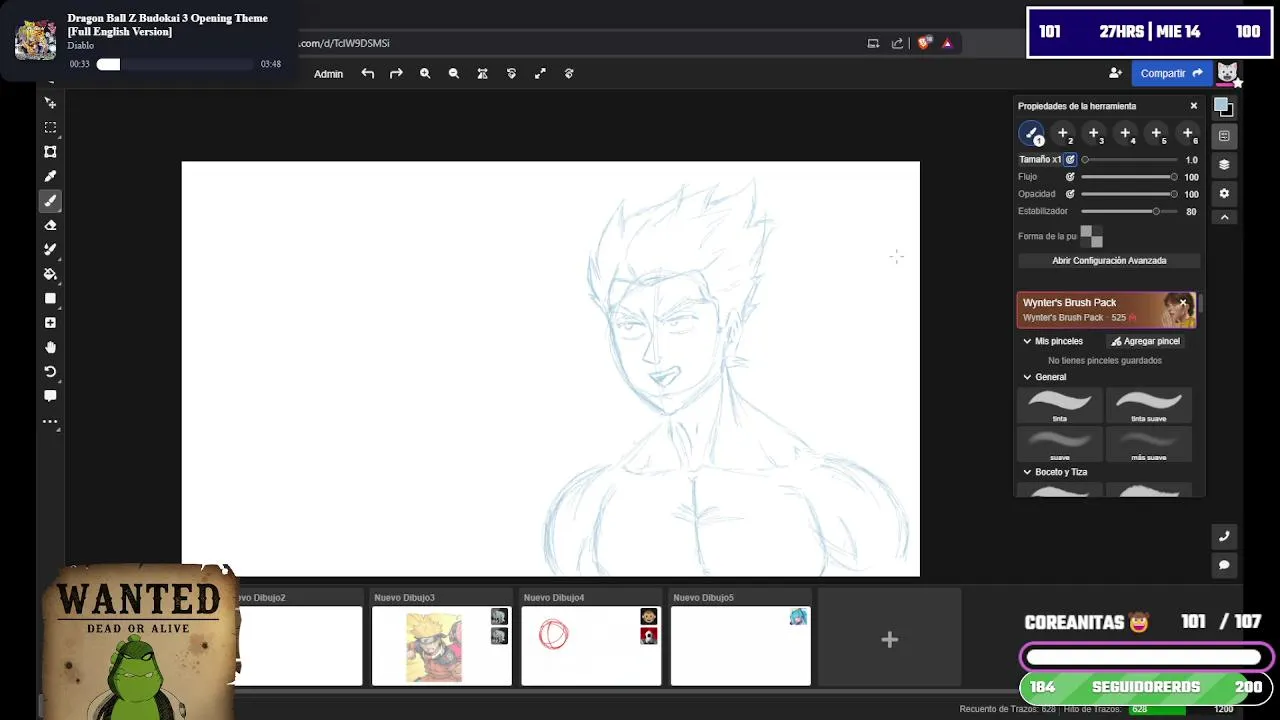Open the color picker swatch

click(1224, 106)
